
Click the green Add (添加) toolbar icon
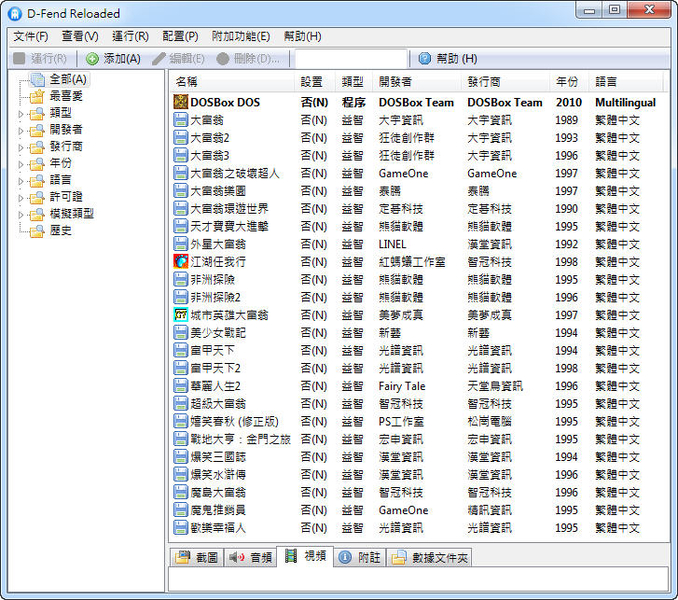click(92, 58)
